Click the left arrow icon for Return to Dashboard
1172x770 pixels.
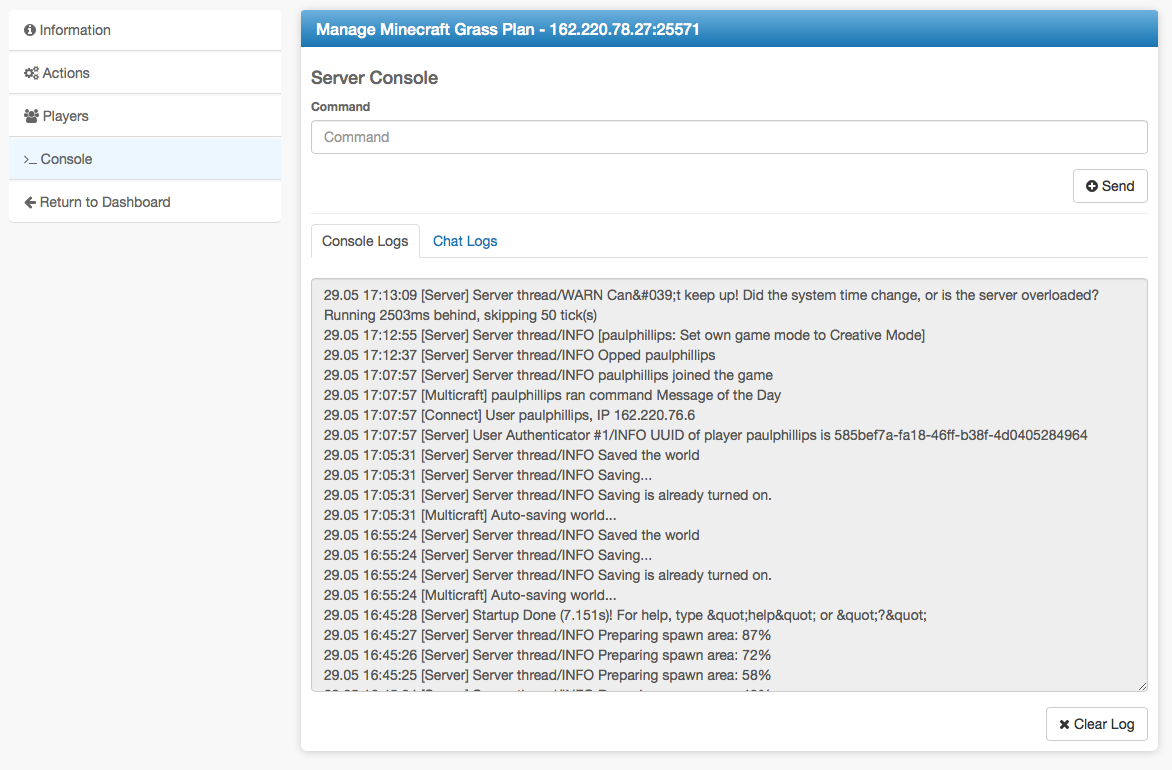[30, 203]
